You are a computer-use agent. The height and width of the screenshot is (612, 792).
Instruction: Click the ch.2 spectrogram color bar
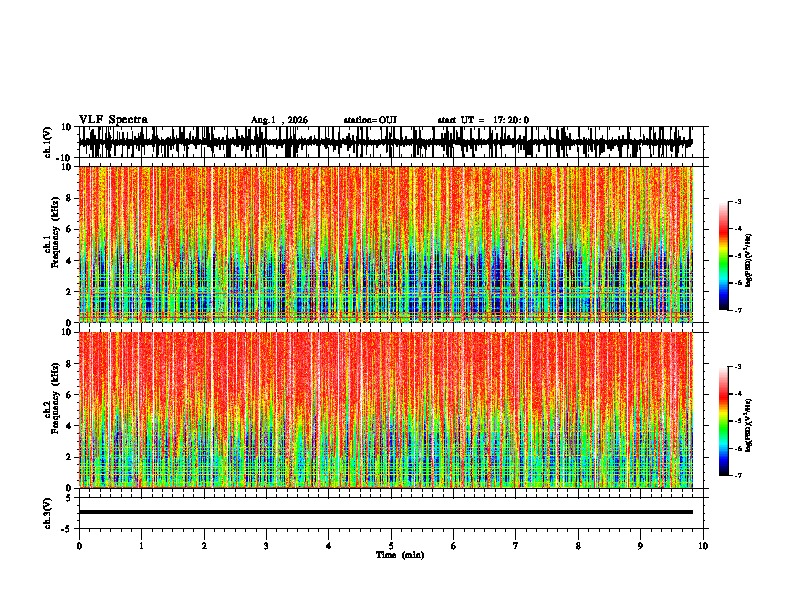(x=724, y=421)
